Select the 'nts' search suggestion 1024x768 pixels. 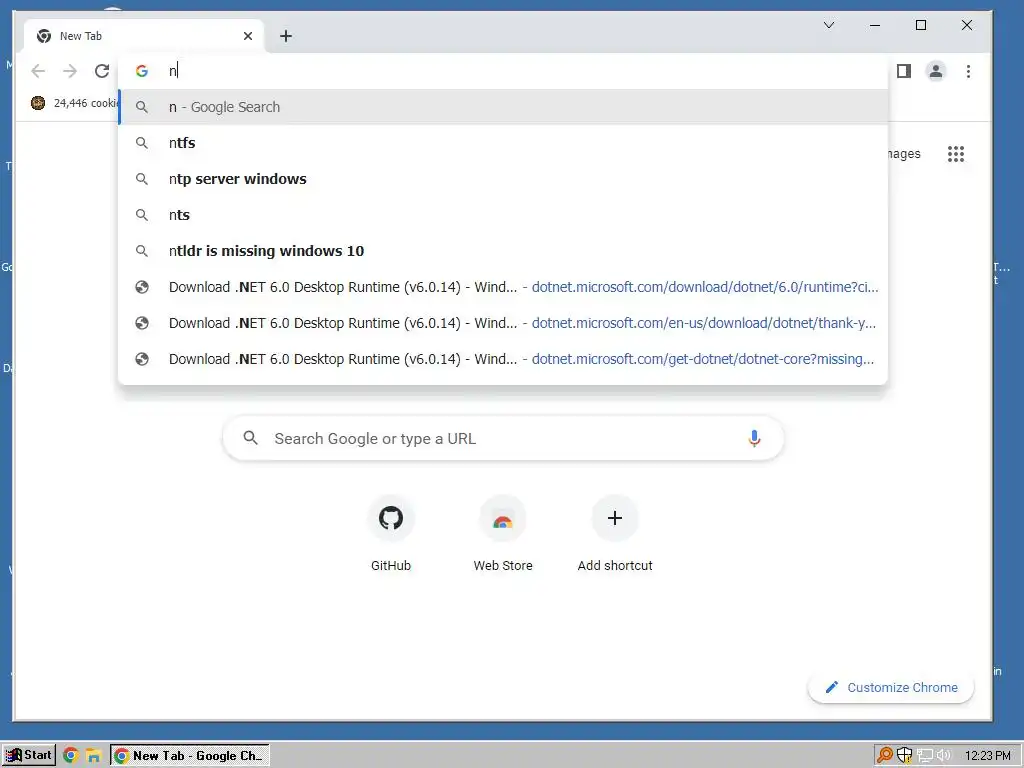click(503, 215)
